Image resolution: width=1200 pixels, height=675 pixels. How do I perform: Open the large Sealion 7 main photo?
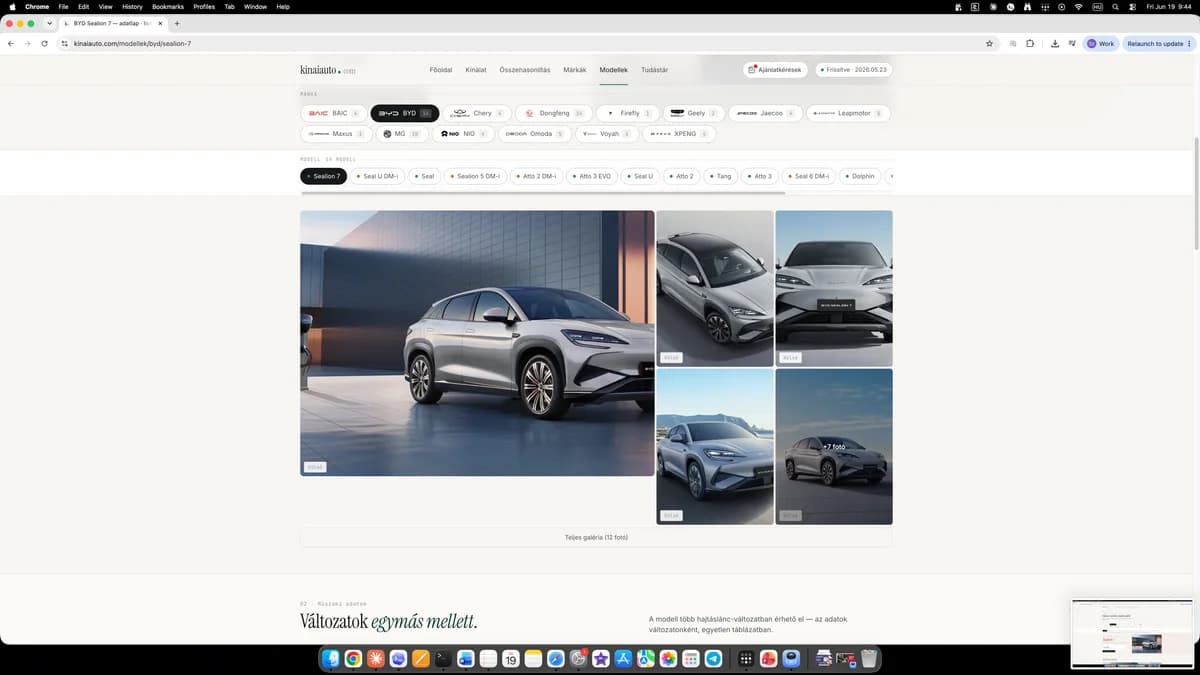pyautogui.click(x=477, y=343)
